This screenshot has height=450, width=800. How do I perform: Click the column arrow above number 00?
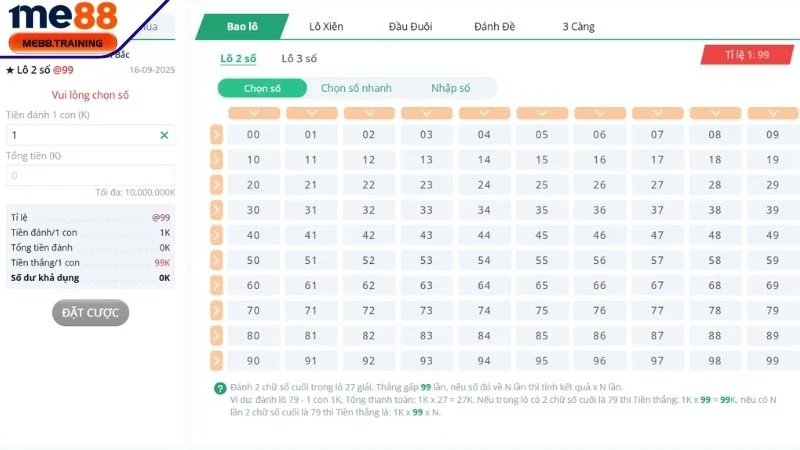click(253, 113)
